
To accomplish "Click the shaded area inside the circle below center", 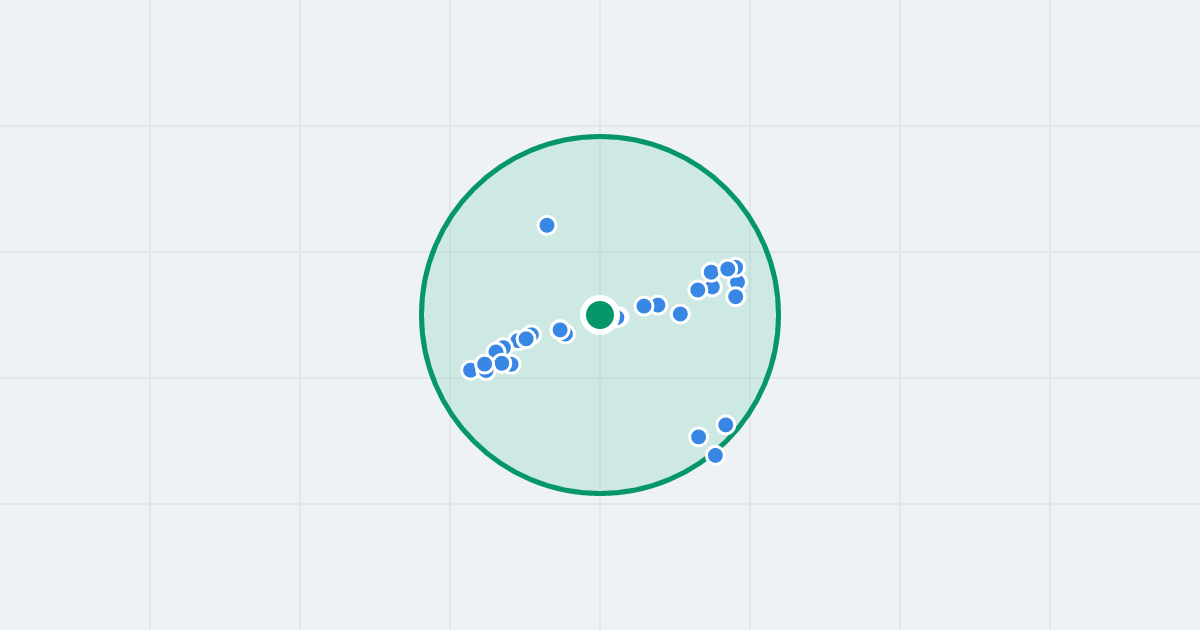I will pyautogui.click(x=600, y=420).
